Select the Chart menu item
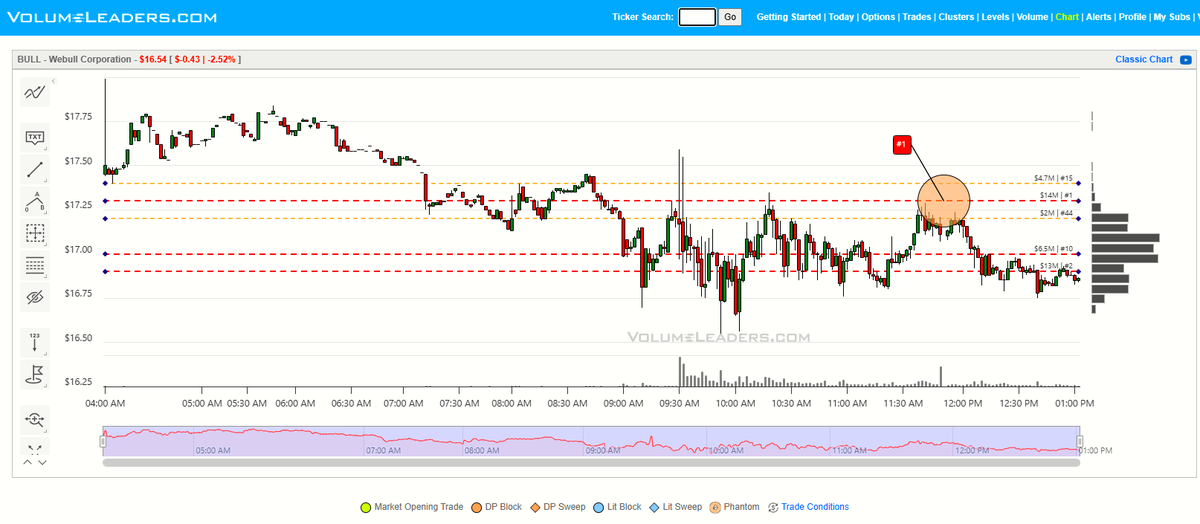This screenshot has width=1200, height=524. 1067,17
